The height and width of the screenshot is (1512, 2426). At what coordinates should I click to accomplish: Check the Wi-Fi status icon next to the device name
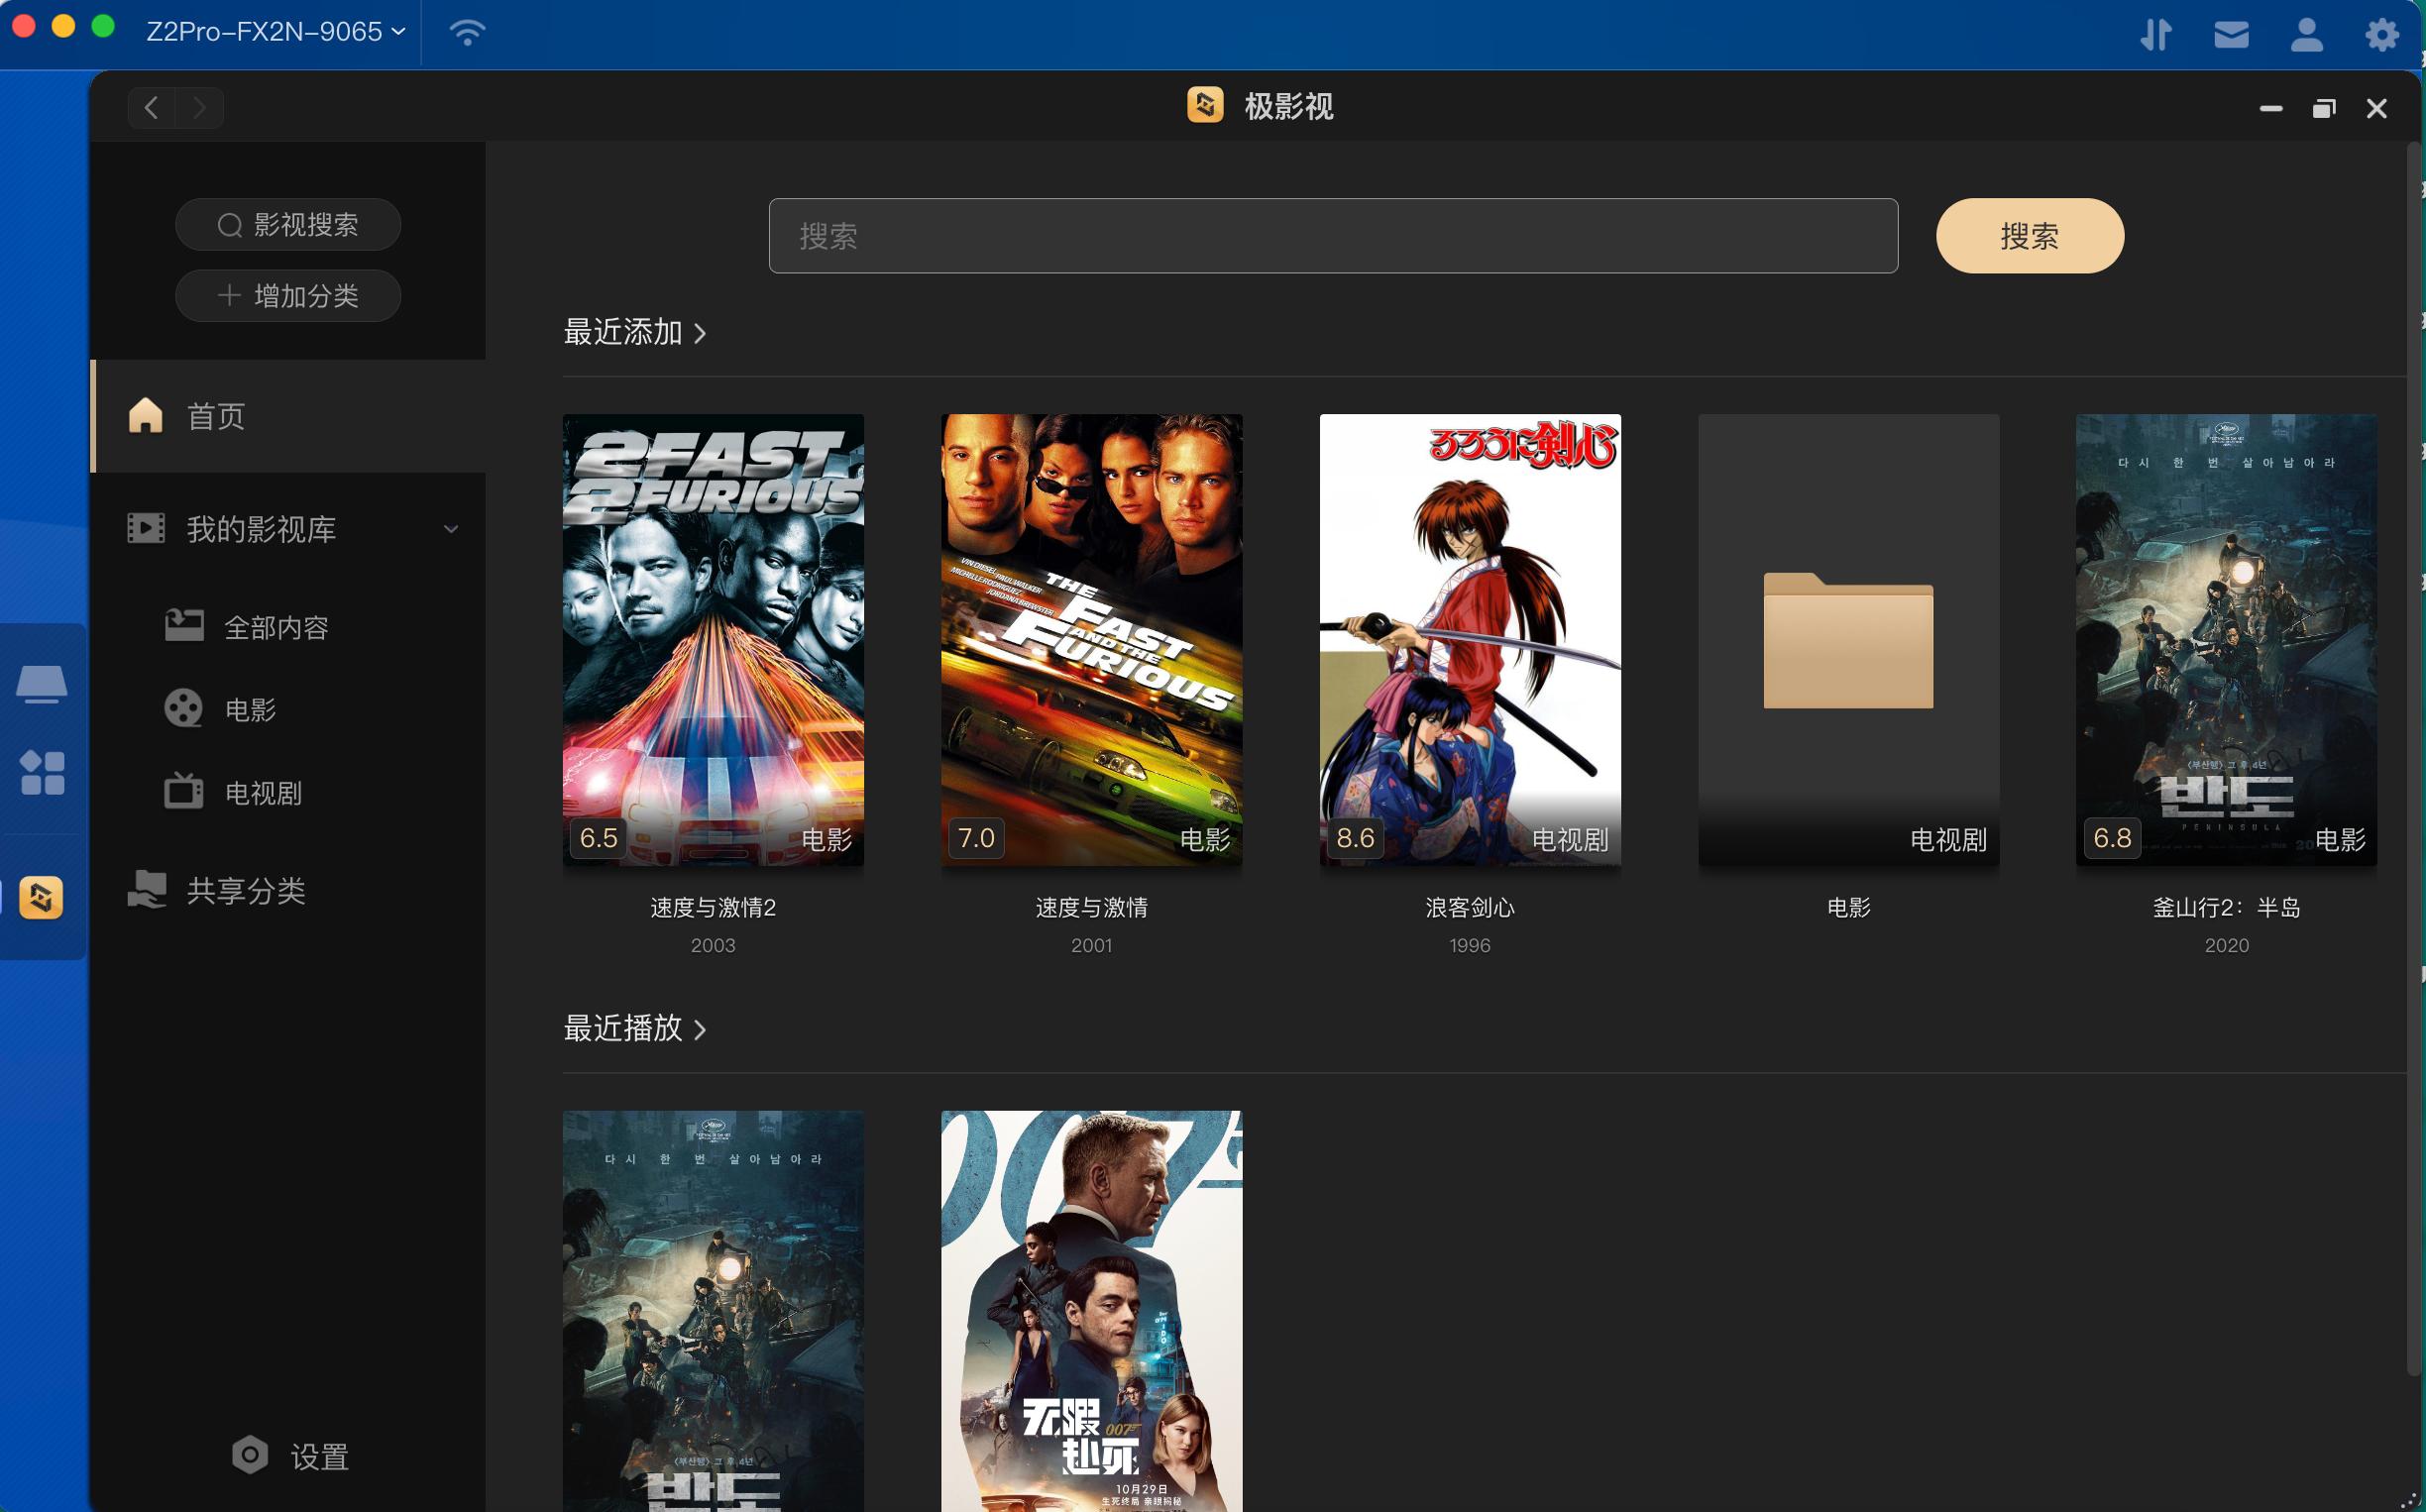pos(466,31)
